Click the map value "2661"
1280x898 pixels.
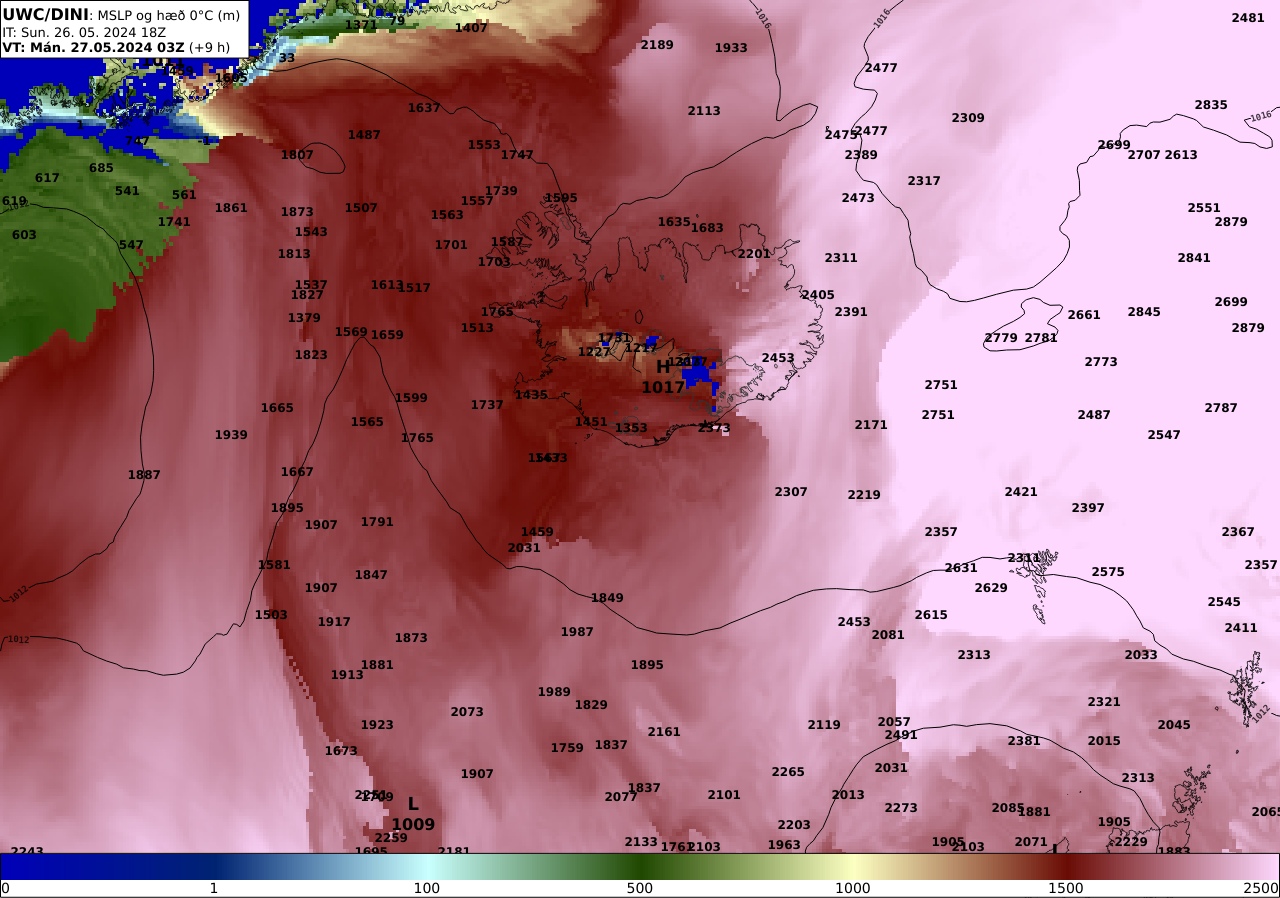pyautogui.click(x=1084, y=315)
